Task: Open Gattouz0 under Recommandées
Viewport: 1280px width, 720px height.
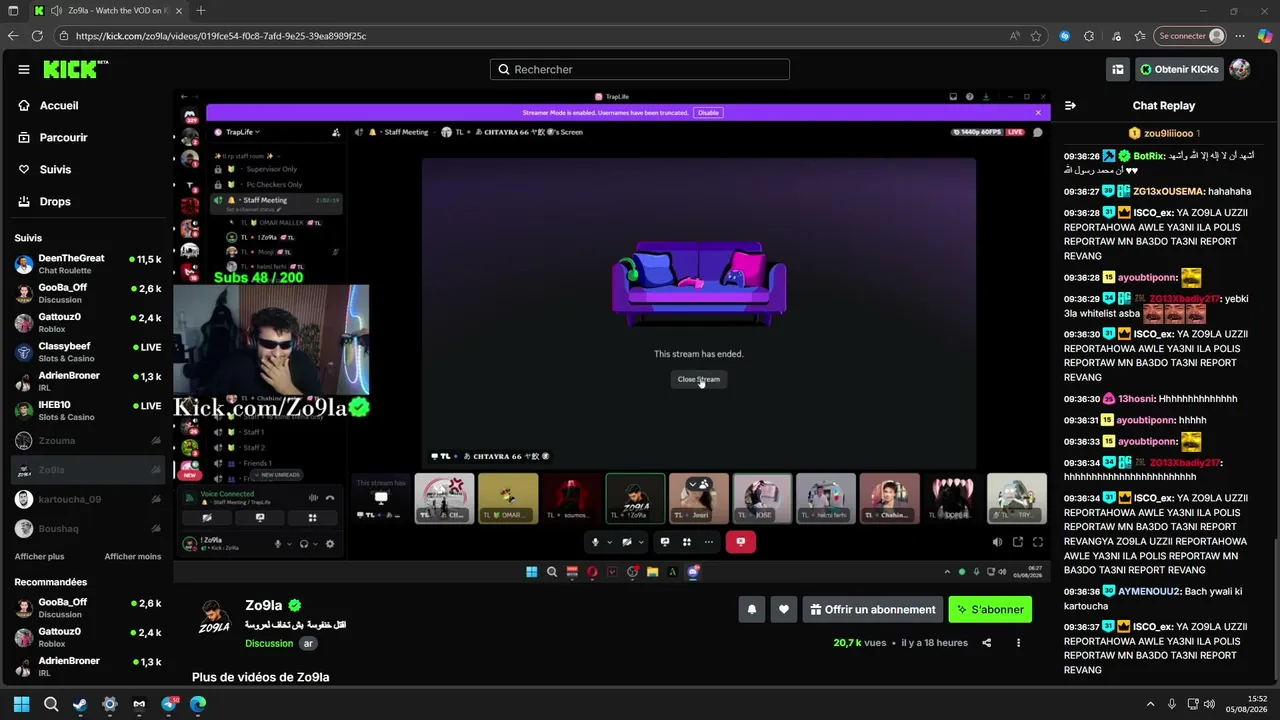Action: [x=88, y=637]
